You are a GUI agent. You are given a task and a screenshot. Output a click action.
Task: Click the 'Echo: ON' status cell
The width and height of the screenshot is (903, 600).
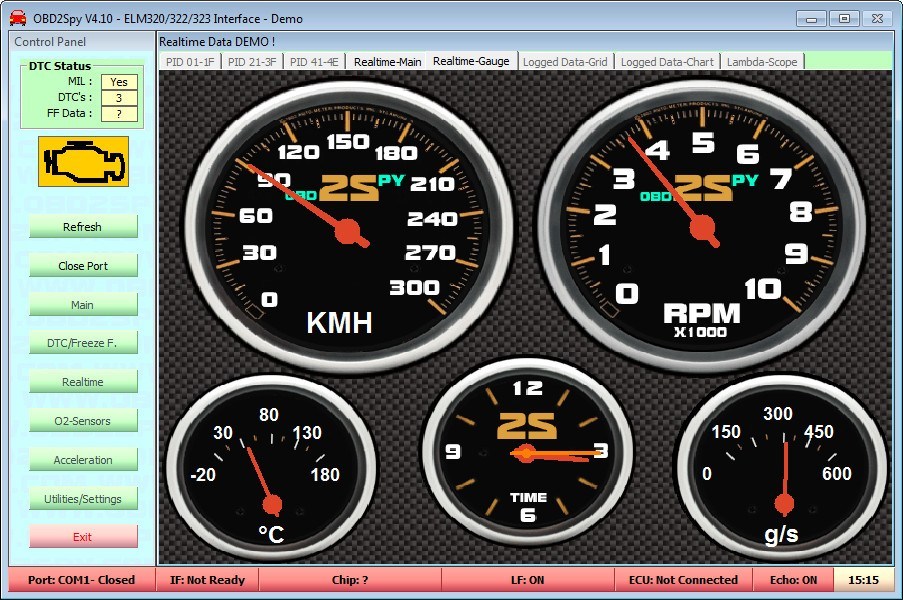[x=794, y=580]
